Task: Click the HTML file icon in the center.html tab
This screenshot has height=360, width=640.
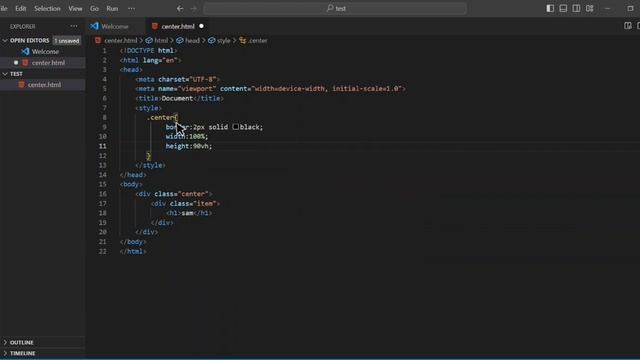Action: click(154, 26)
